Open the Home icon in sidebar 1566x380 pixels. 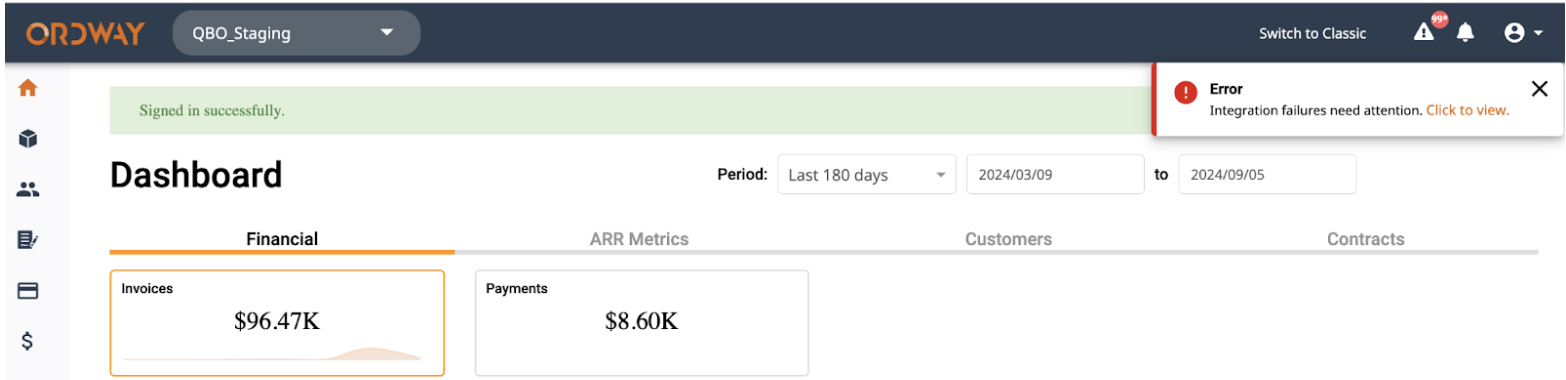tap(28, 88)
